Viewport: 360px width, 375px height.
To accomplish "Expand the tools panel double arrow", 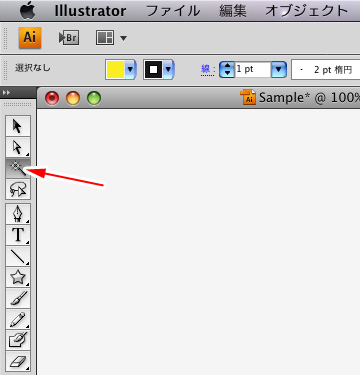I will coord(6,93).
